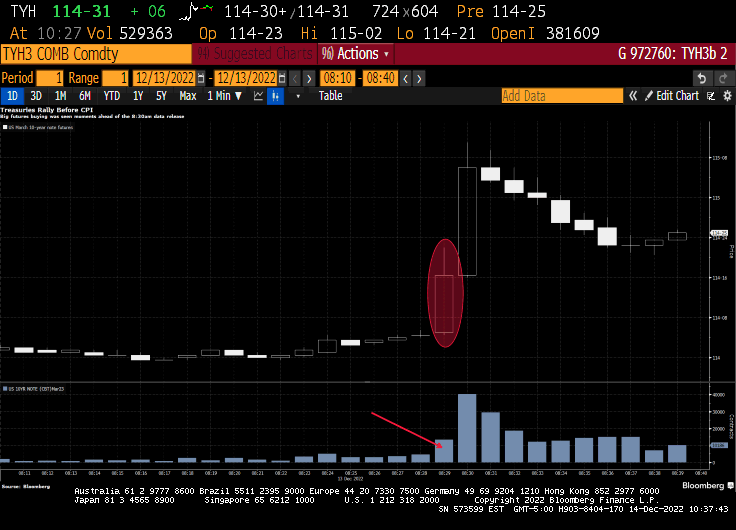Select the 6M range tab
The image size is (736, 530).
coord(84,96)
